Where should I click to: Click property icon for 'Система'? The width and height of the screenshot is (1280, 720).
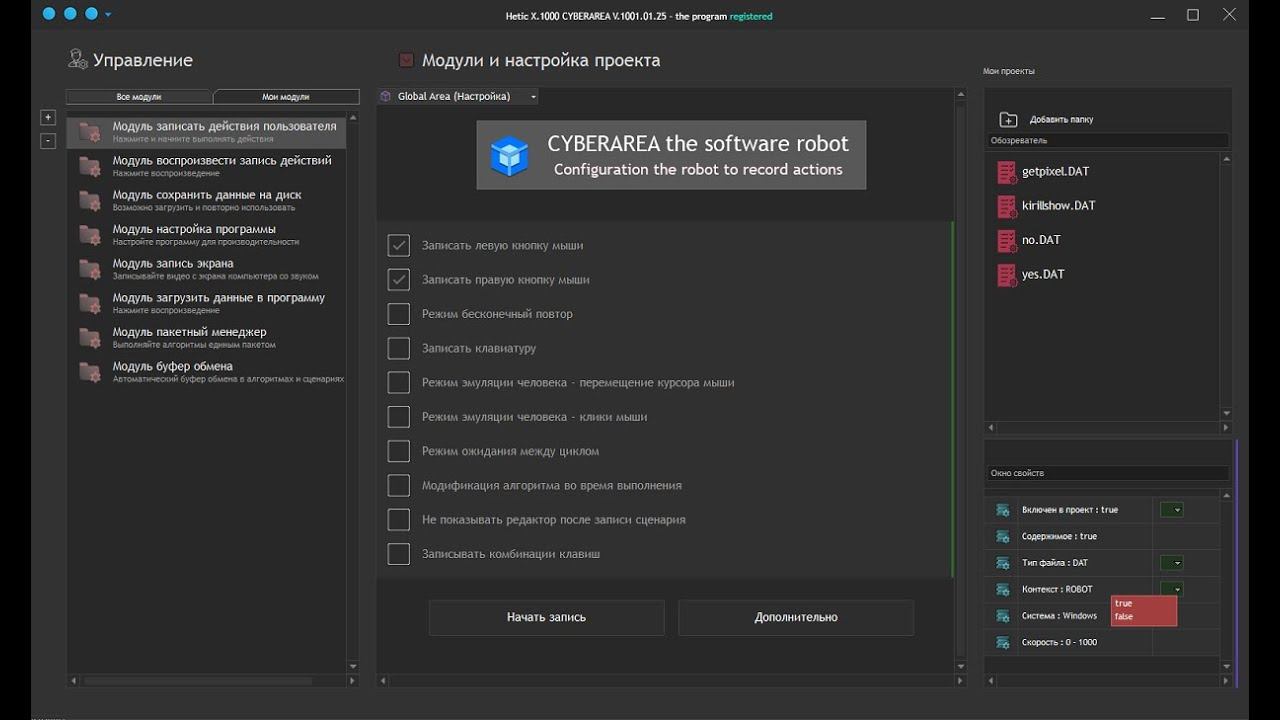point(1002,616)
